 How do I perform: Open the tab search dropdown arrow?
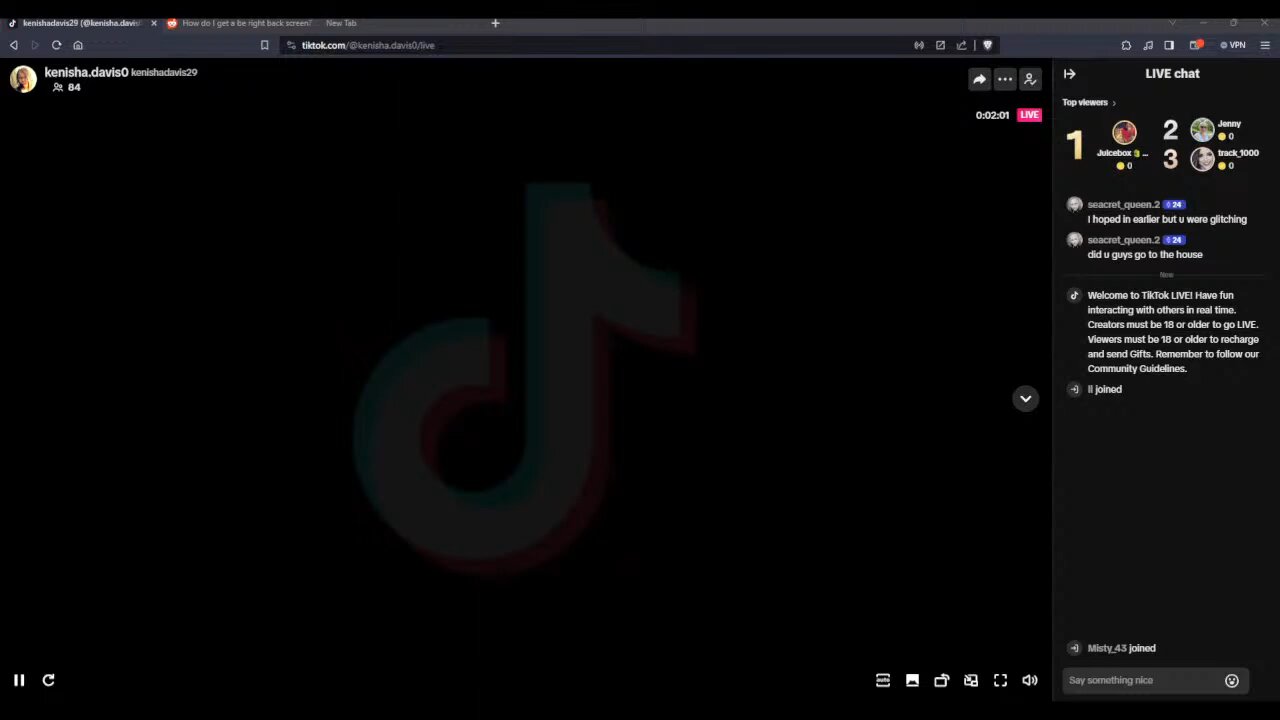[x=1173, y=23]
